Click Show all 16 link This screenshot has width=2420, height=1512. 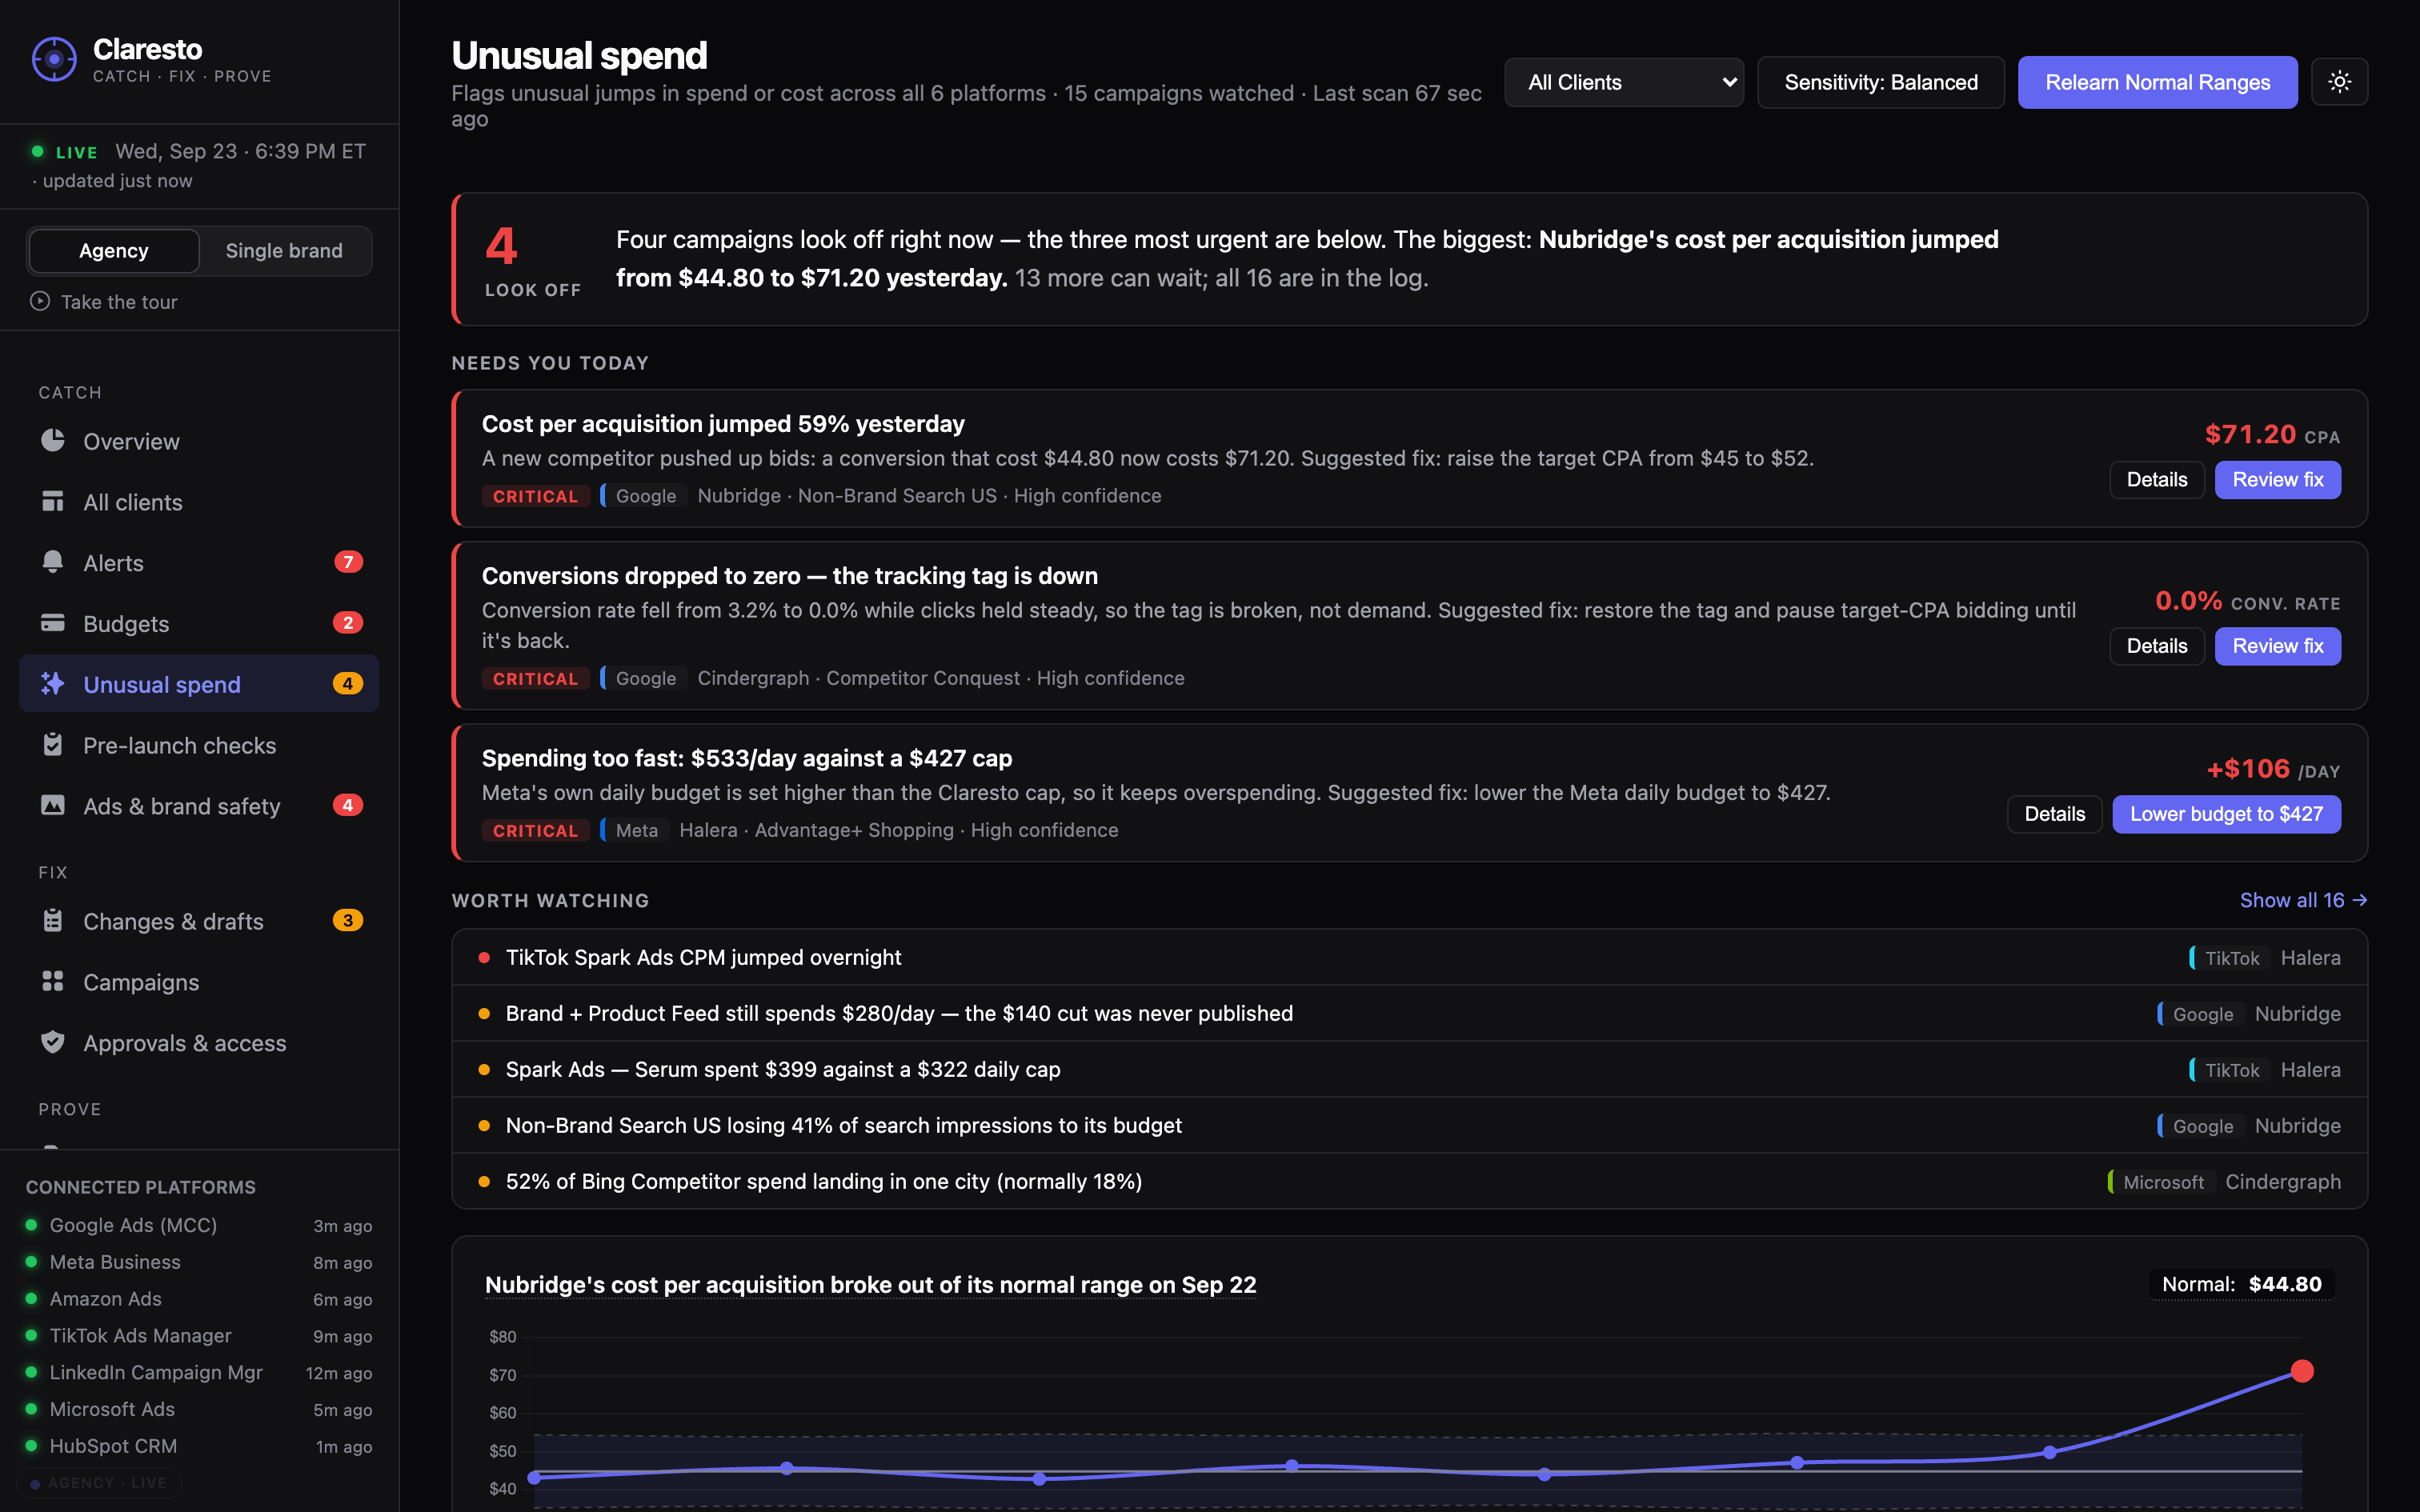tap(2303, 900)
